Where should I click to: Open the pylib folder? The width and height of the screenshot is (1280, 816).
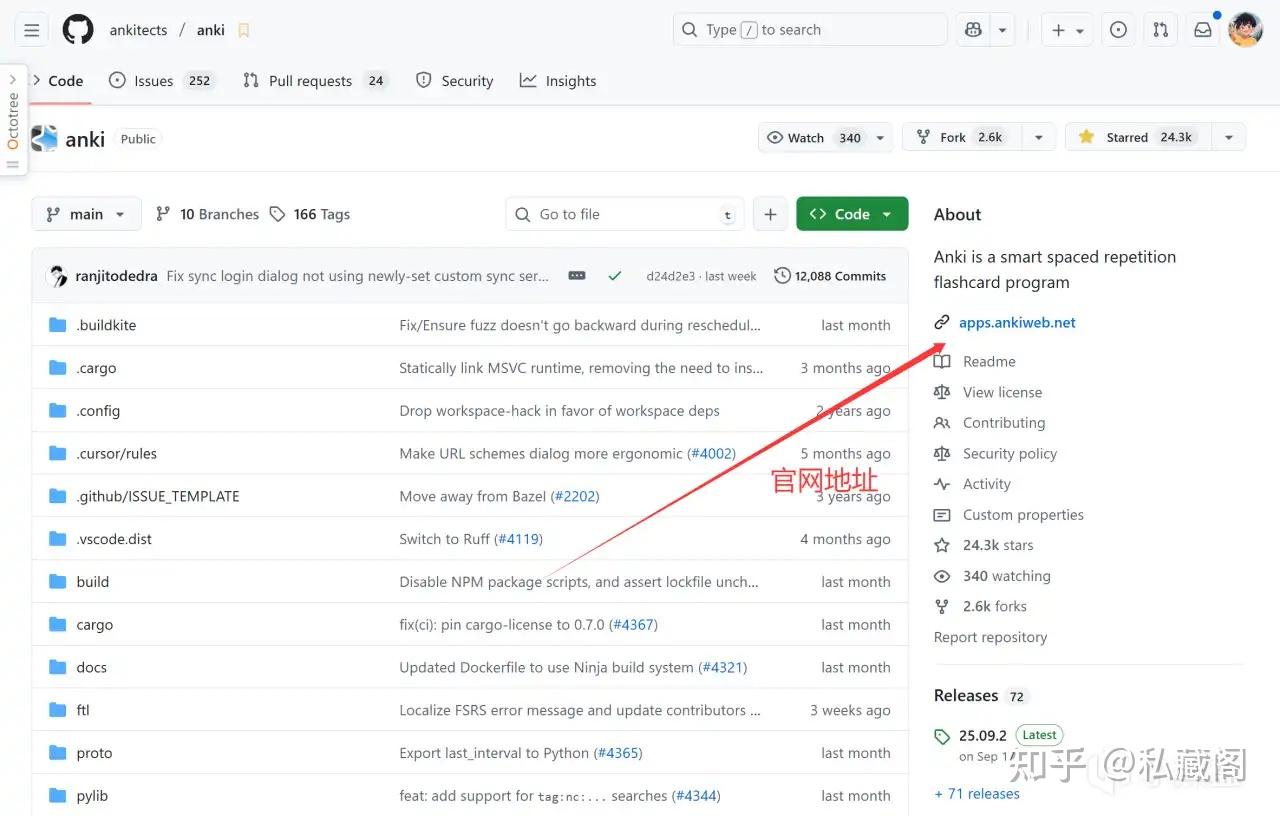(x=92, y=796)
